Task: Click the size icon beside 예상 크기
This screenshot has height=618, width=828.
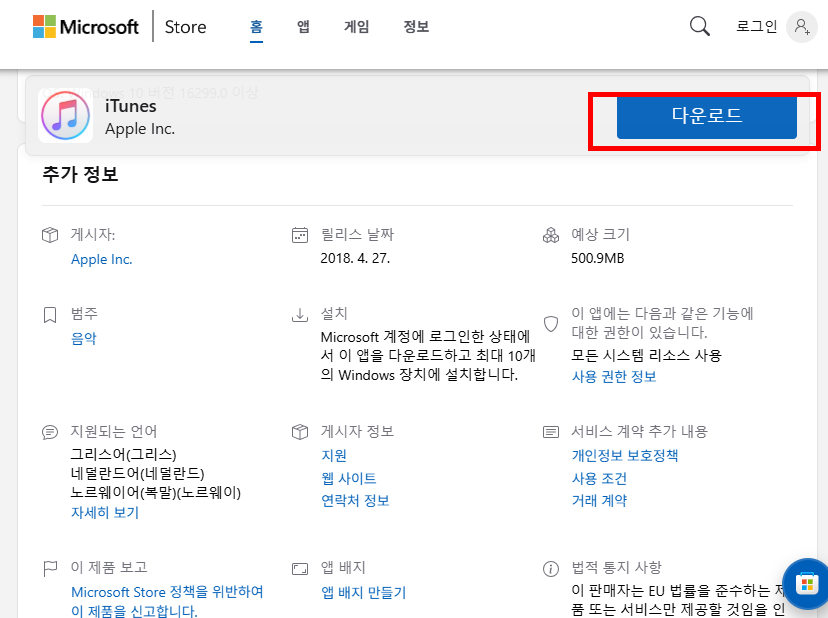Action: click(551, 235)
